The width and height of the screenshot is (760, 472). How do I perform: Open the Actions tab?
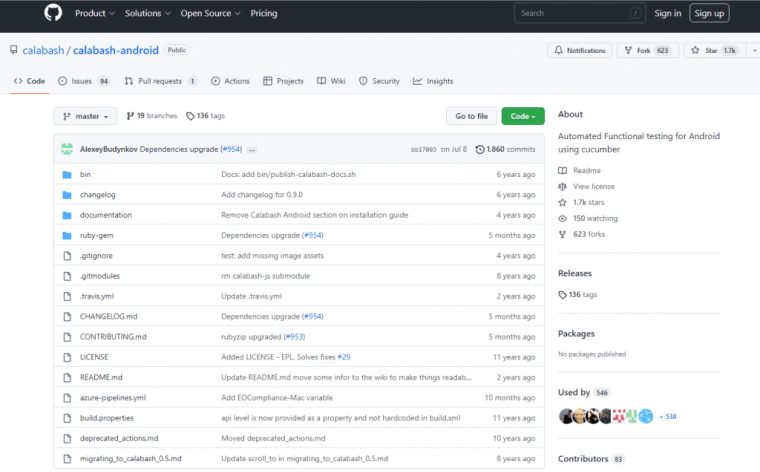230,81
